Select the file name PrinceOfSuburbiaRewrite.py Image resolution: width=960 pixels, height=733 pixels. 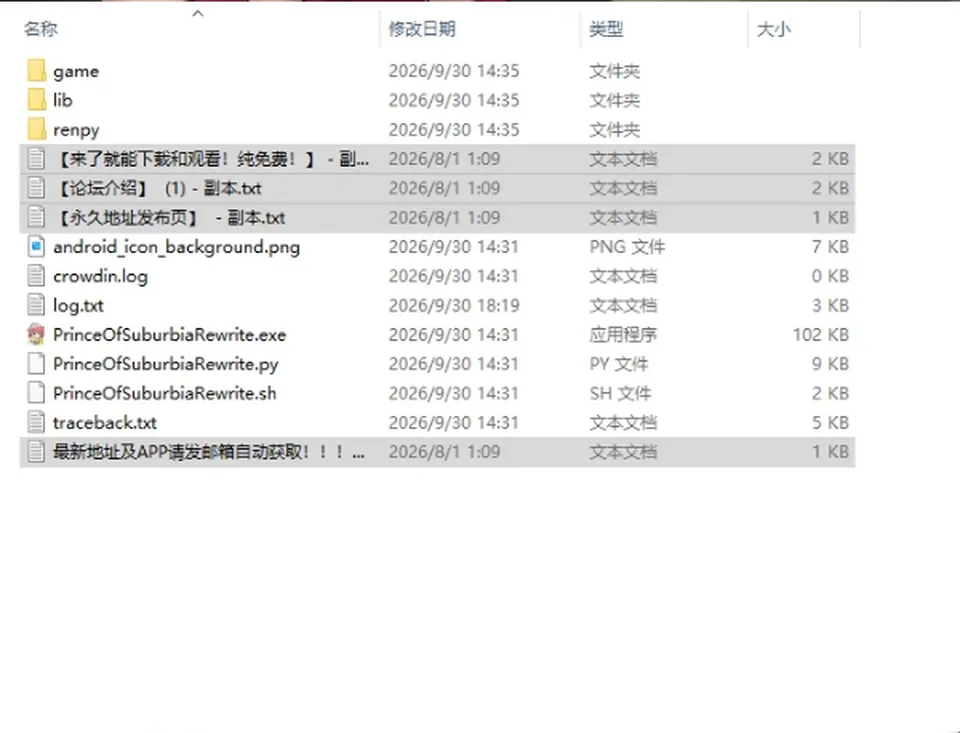click(x=166, y=364)
